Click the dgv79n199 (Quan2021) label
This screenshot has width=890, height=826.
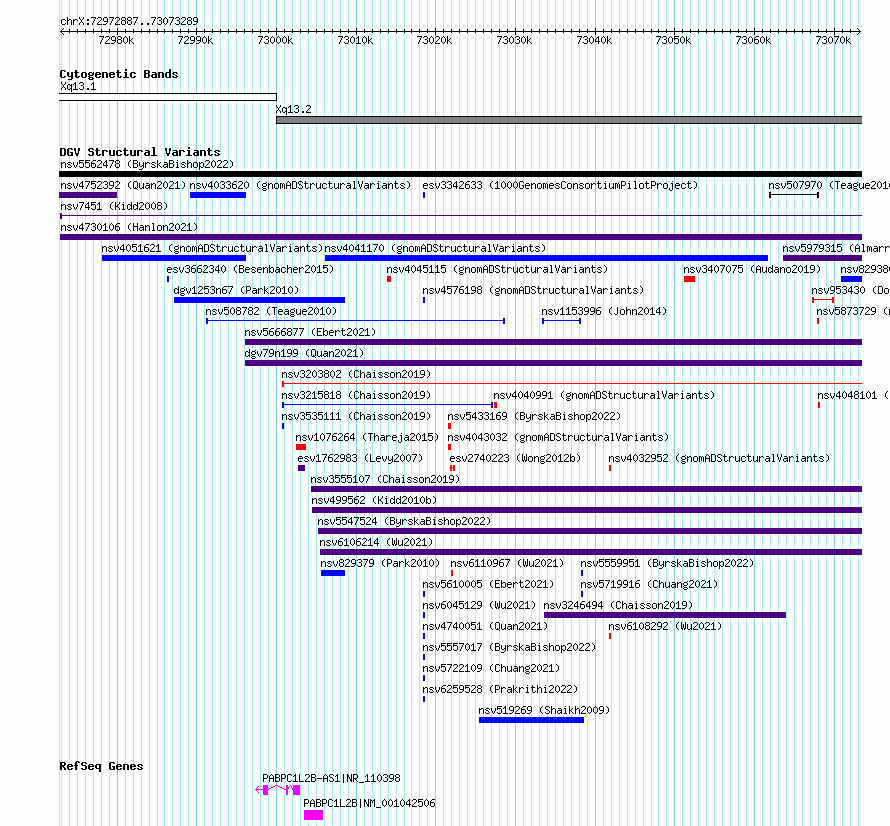click(x=304, y=354)
